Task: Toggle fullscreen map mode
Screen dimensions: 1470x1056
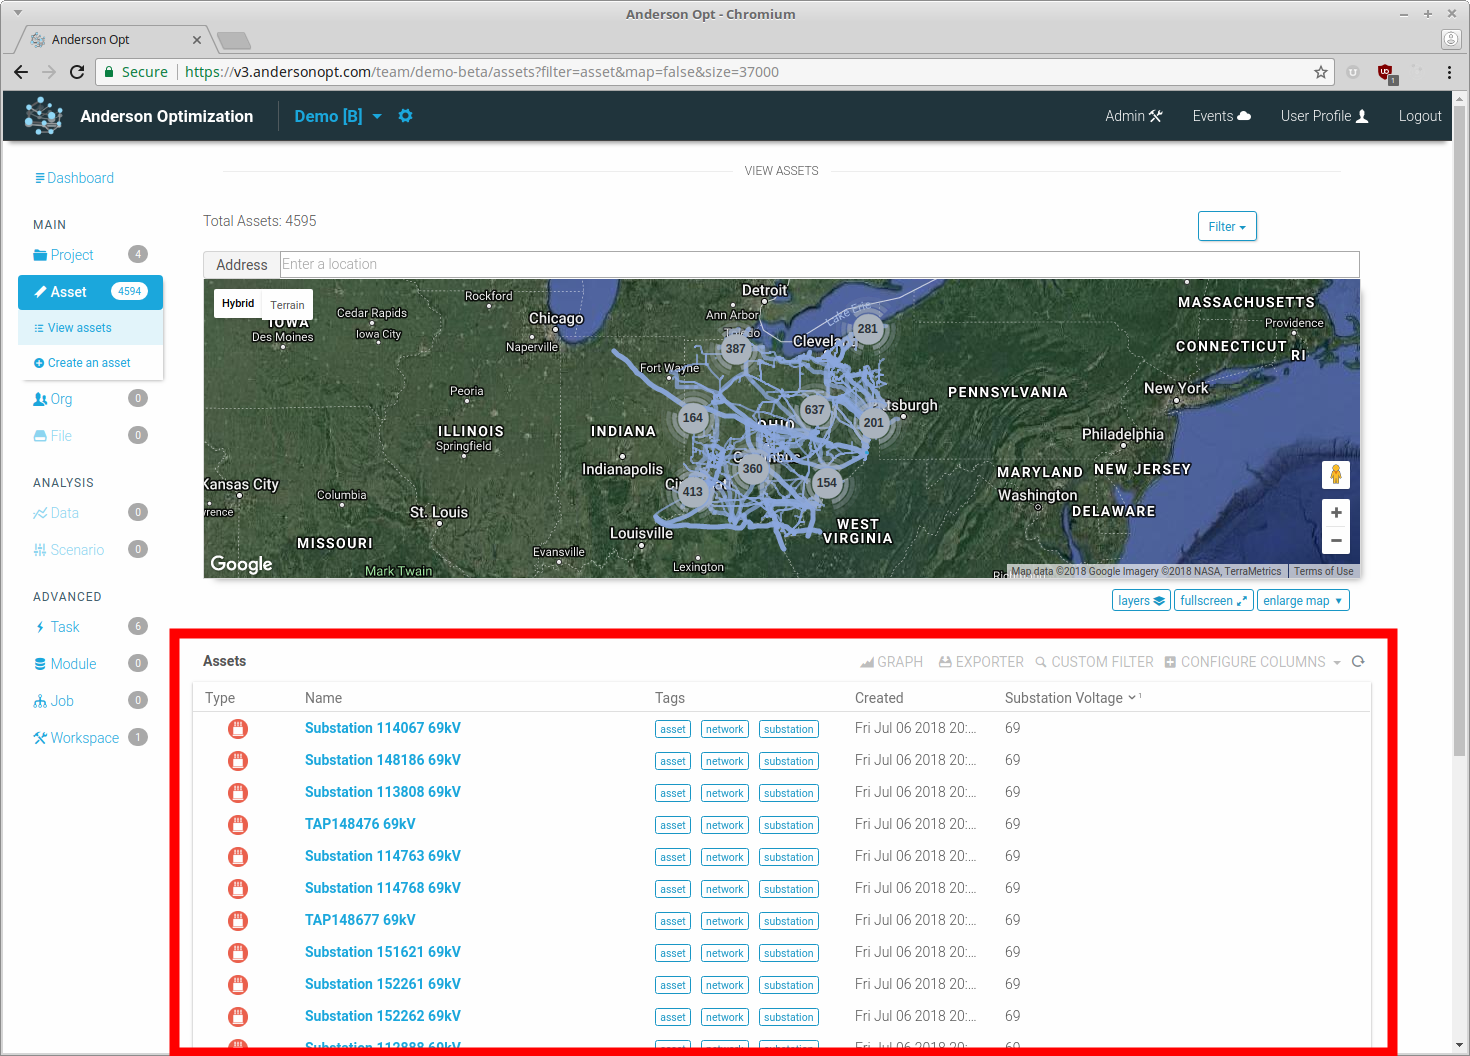Action: (1213, 601)
